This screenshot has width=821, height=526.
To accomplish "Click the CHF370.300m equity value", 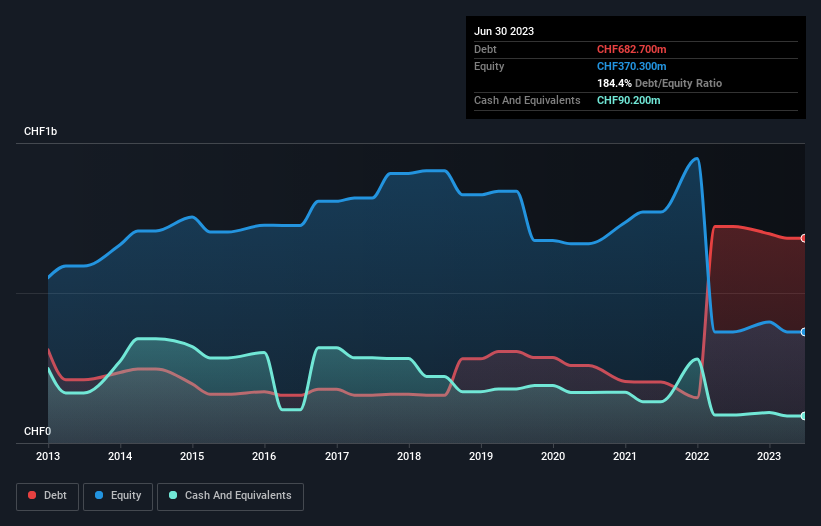I will 631,66.
